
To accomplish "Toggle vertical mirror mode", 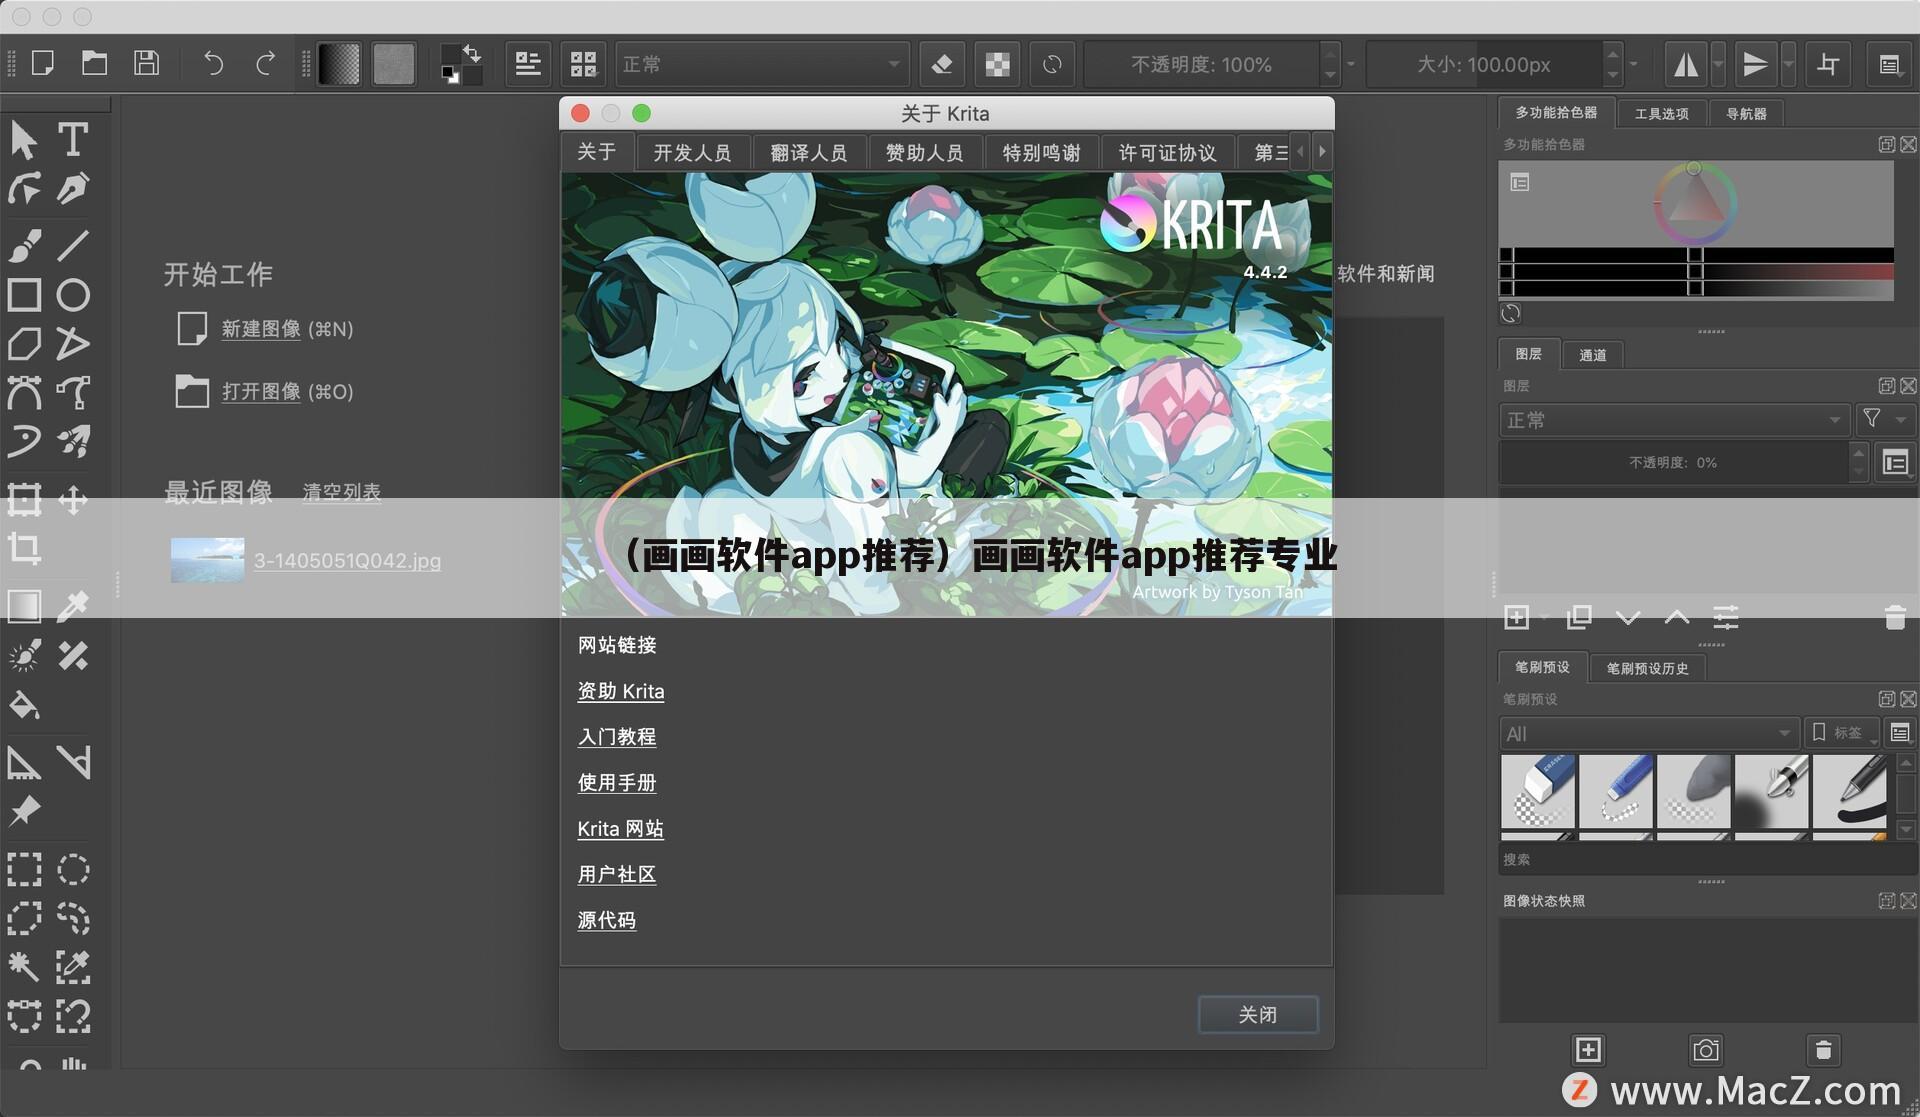I will pos(1755,64).
